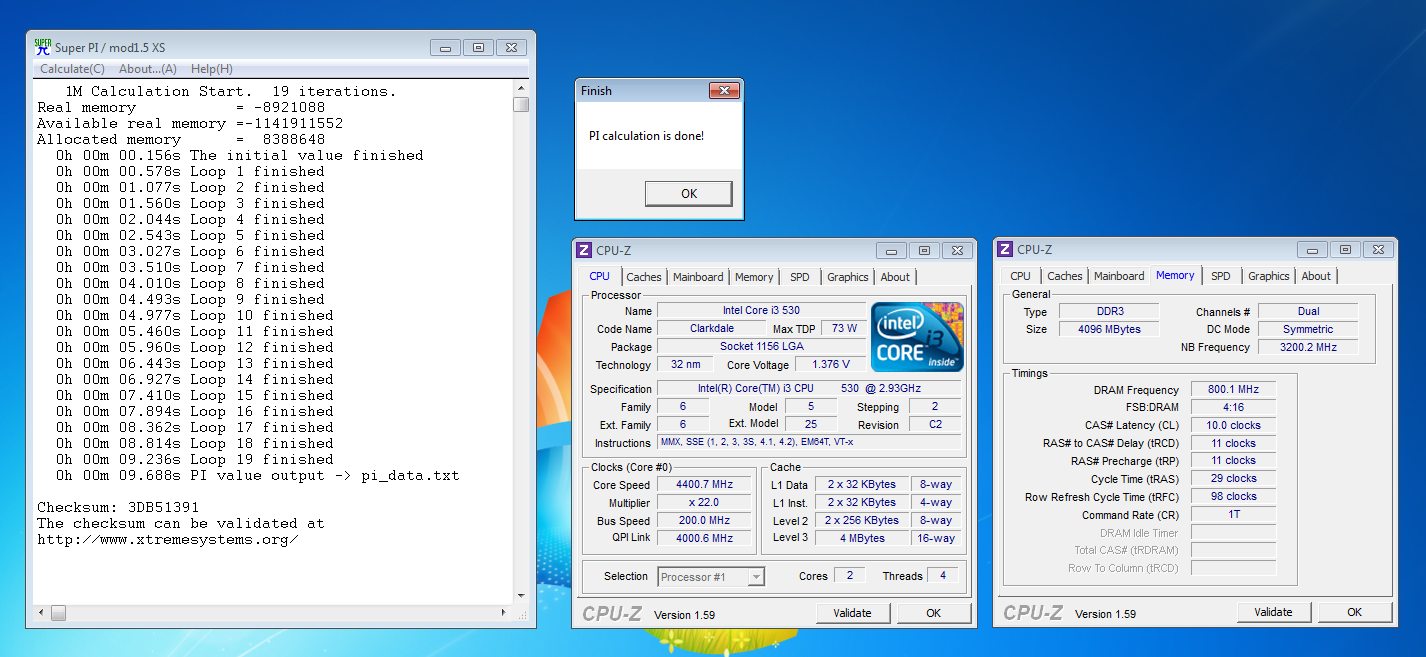Click the memory Type DDR3 field

click(x=1108, y=312)
